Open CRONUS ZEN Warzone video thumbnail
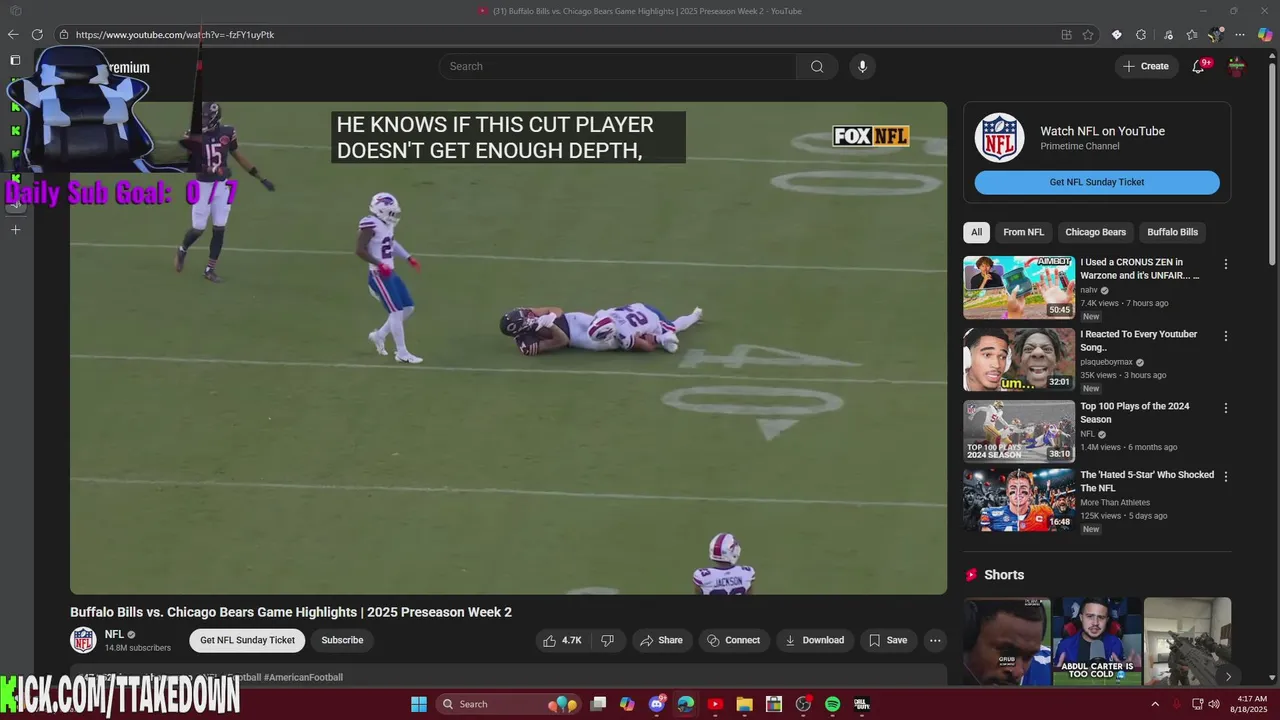 pyautogui.click(x=1019, y=287)
